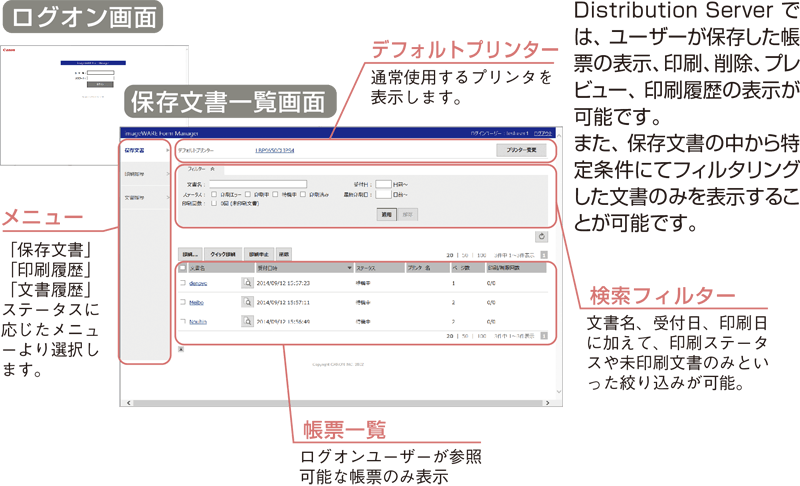Click the 最終印刷日 days input field
Image resolution: width=800 pixels, height=486 pixels.
coord(383,194)
